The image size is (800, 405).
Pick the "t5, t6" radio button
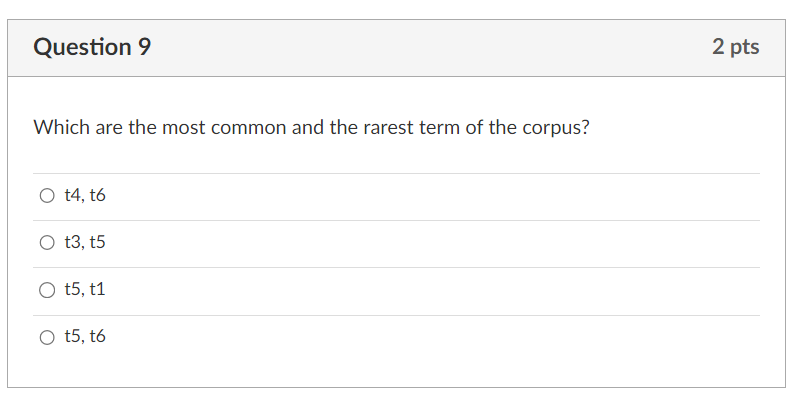click(x=47, y=338)
